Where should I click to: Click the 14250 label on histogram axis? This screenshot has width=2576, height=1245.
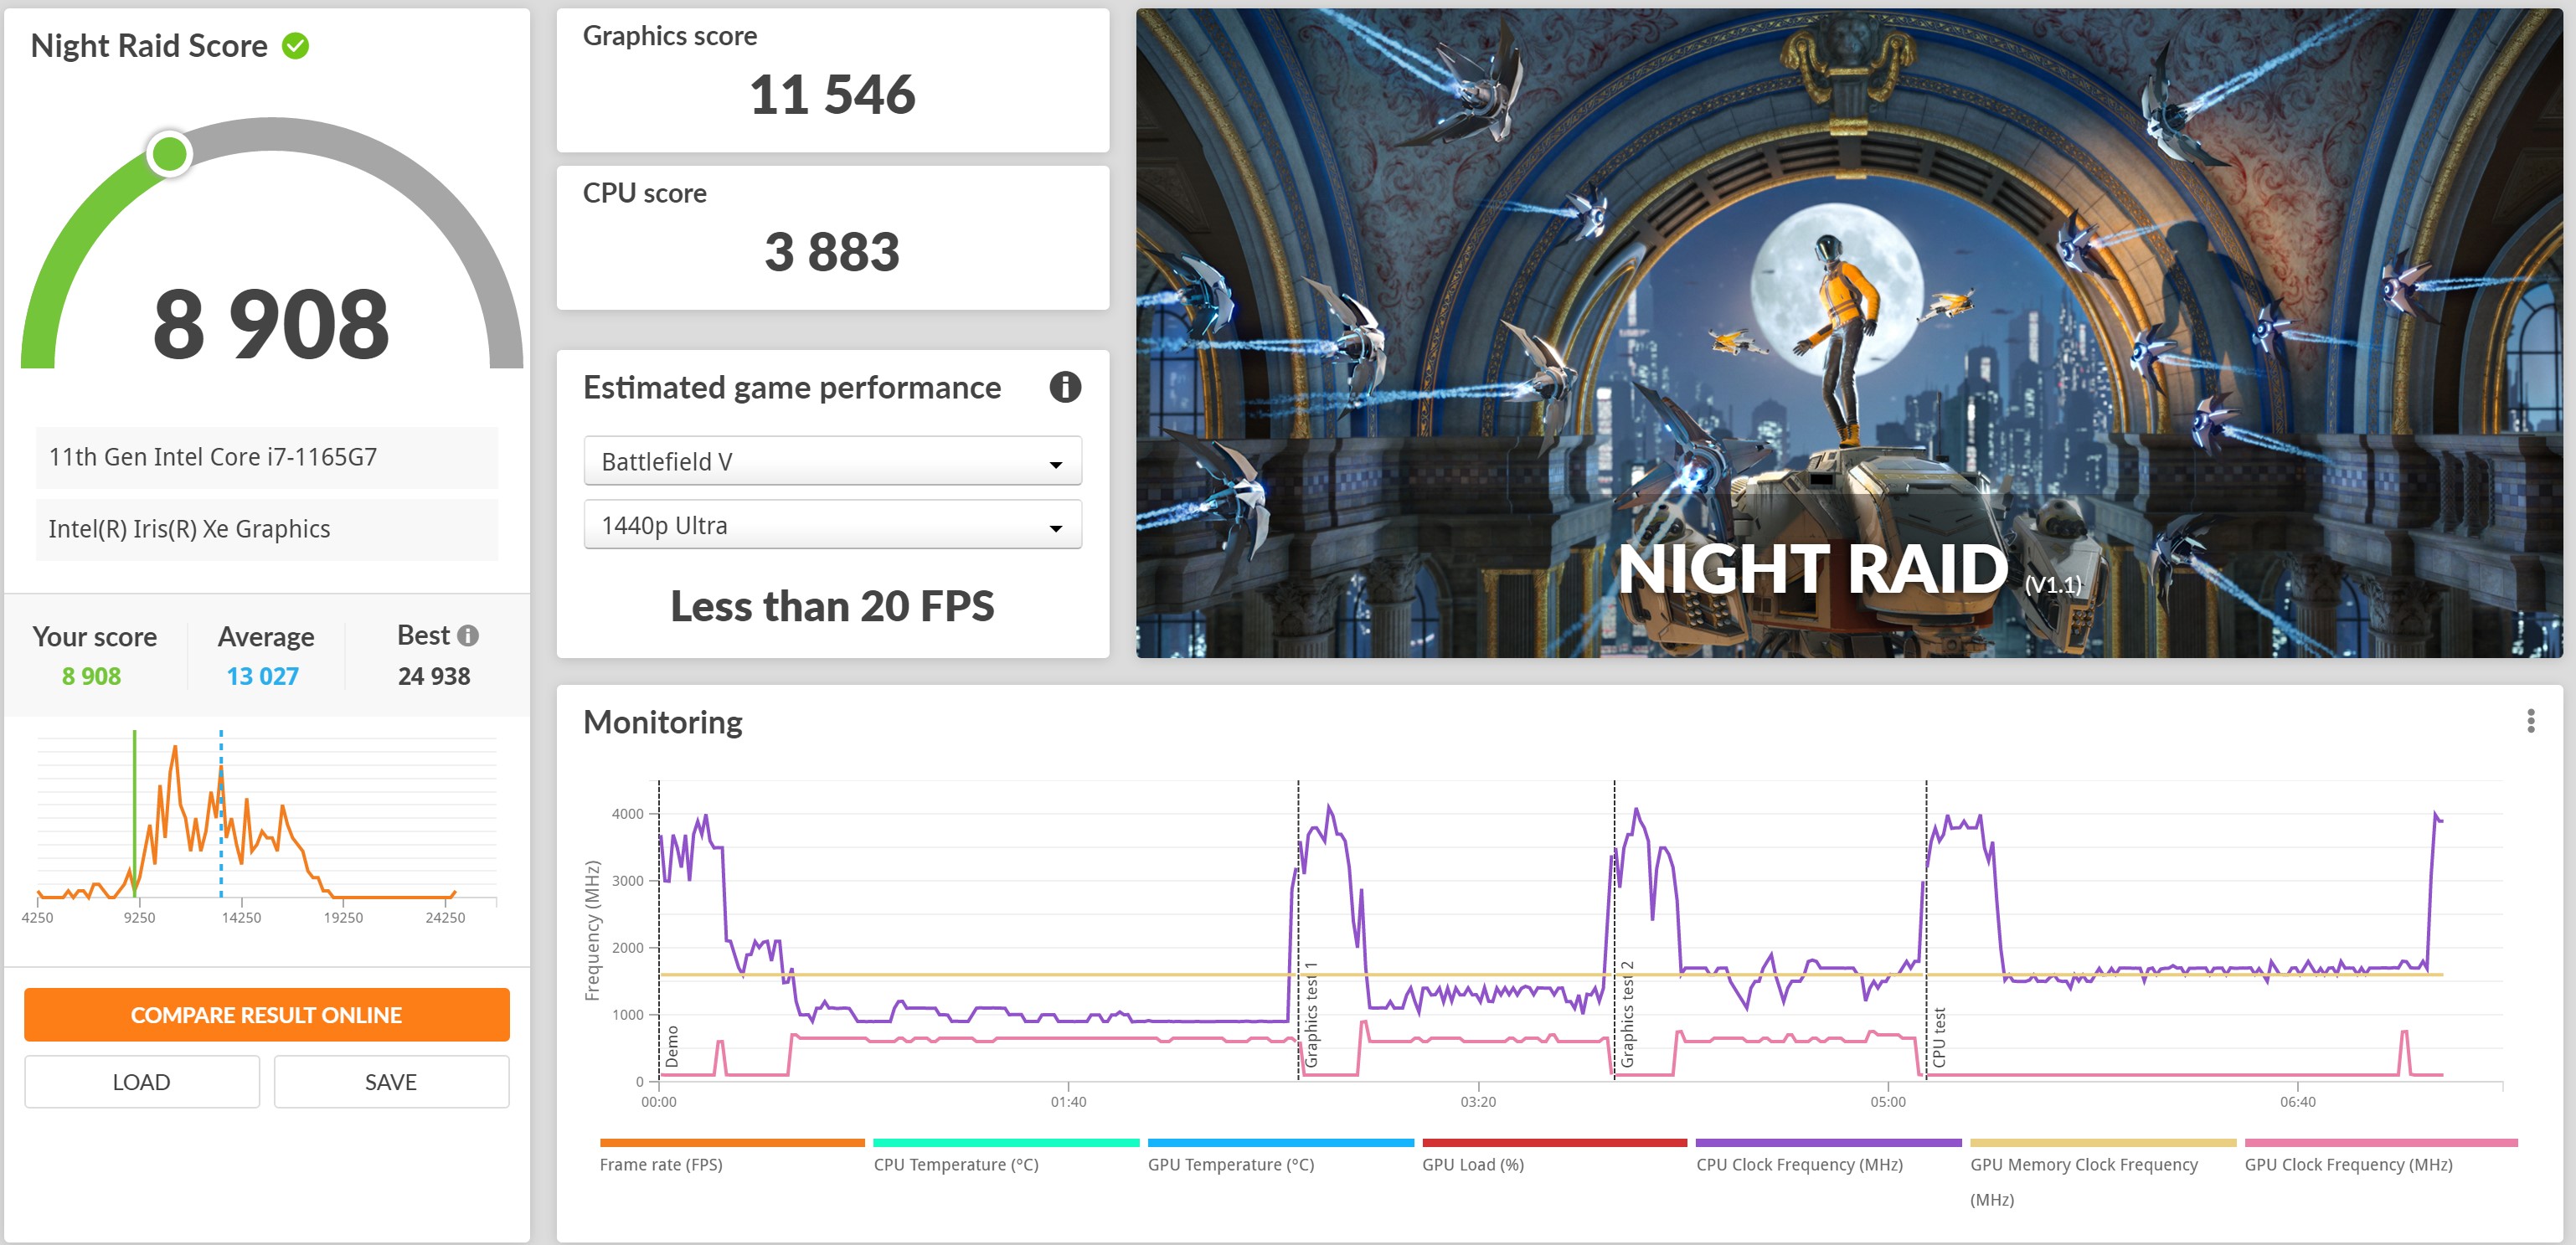pyautogui.click(x=241, y=917)
